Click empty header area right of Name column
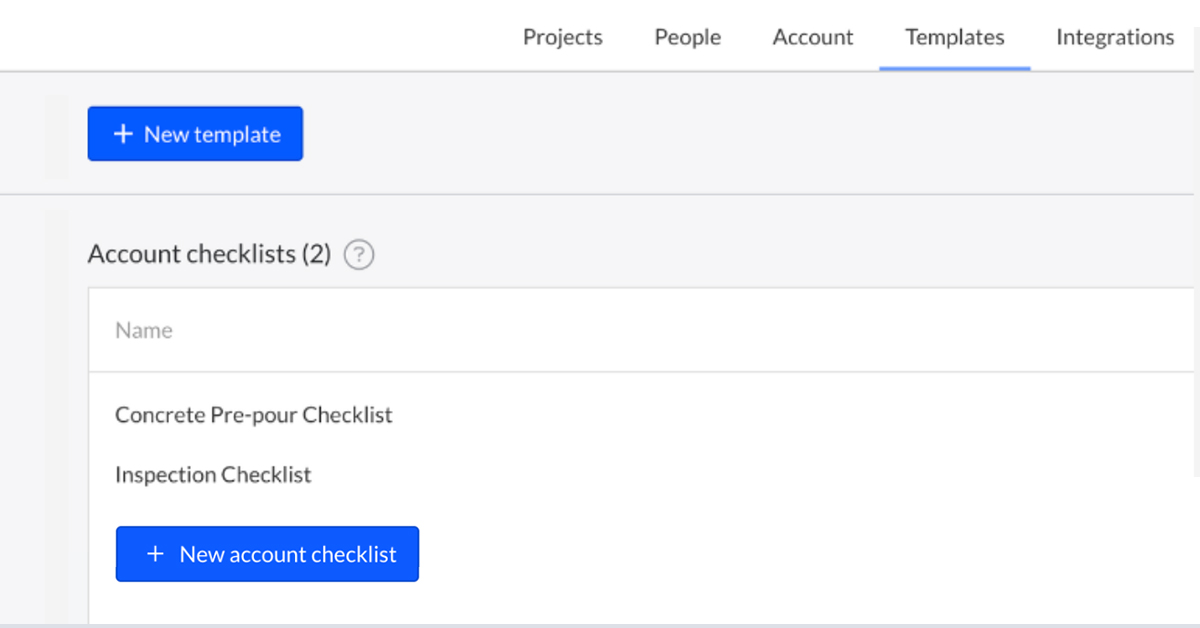 [x=700, y=330]
